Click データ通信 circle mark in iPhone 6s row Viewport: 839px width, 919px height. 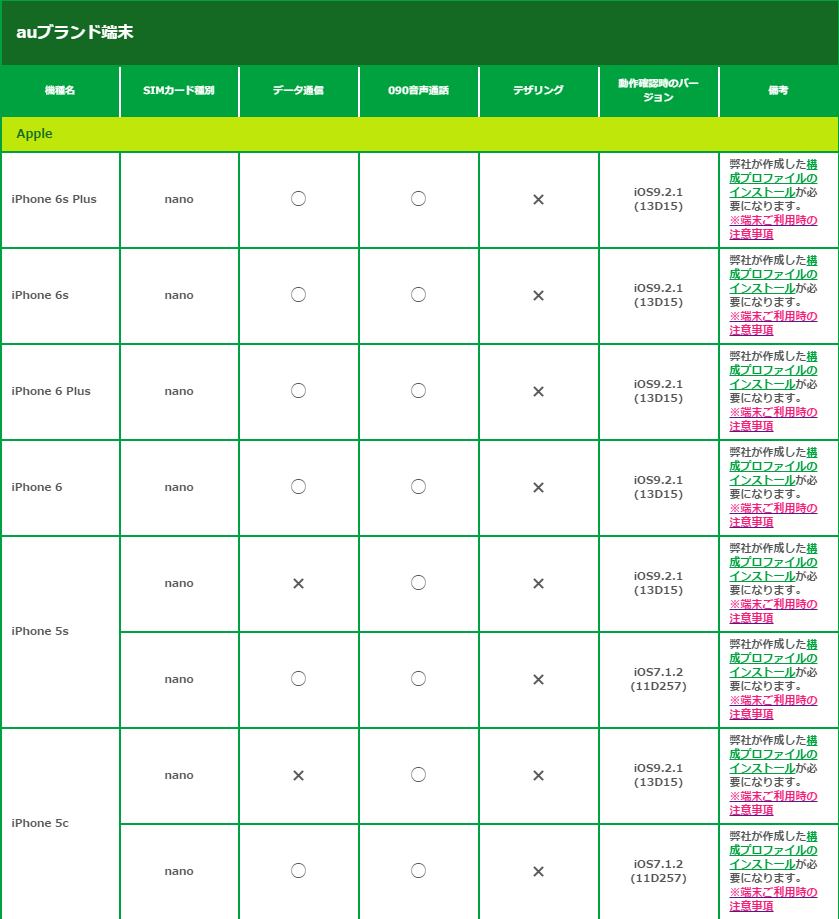[x=299, y=295]
